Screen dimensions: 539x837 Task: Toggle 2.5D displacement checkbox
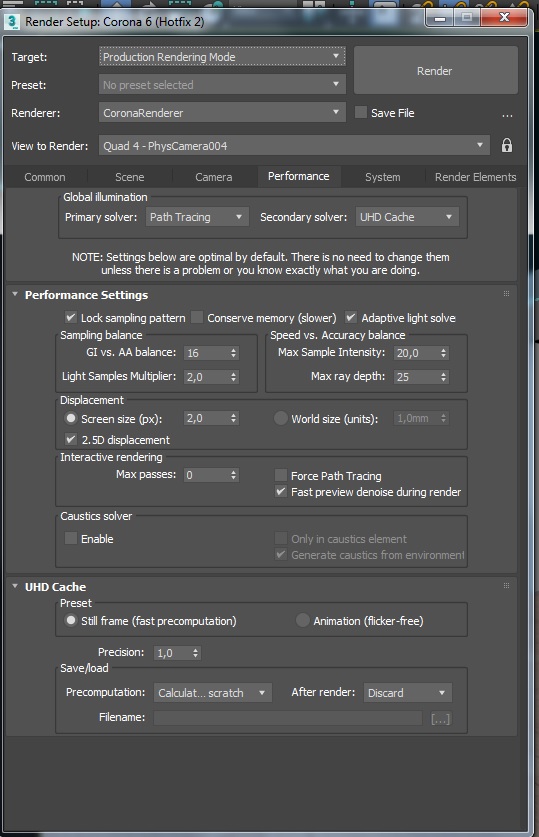point(70,439)
